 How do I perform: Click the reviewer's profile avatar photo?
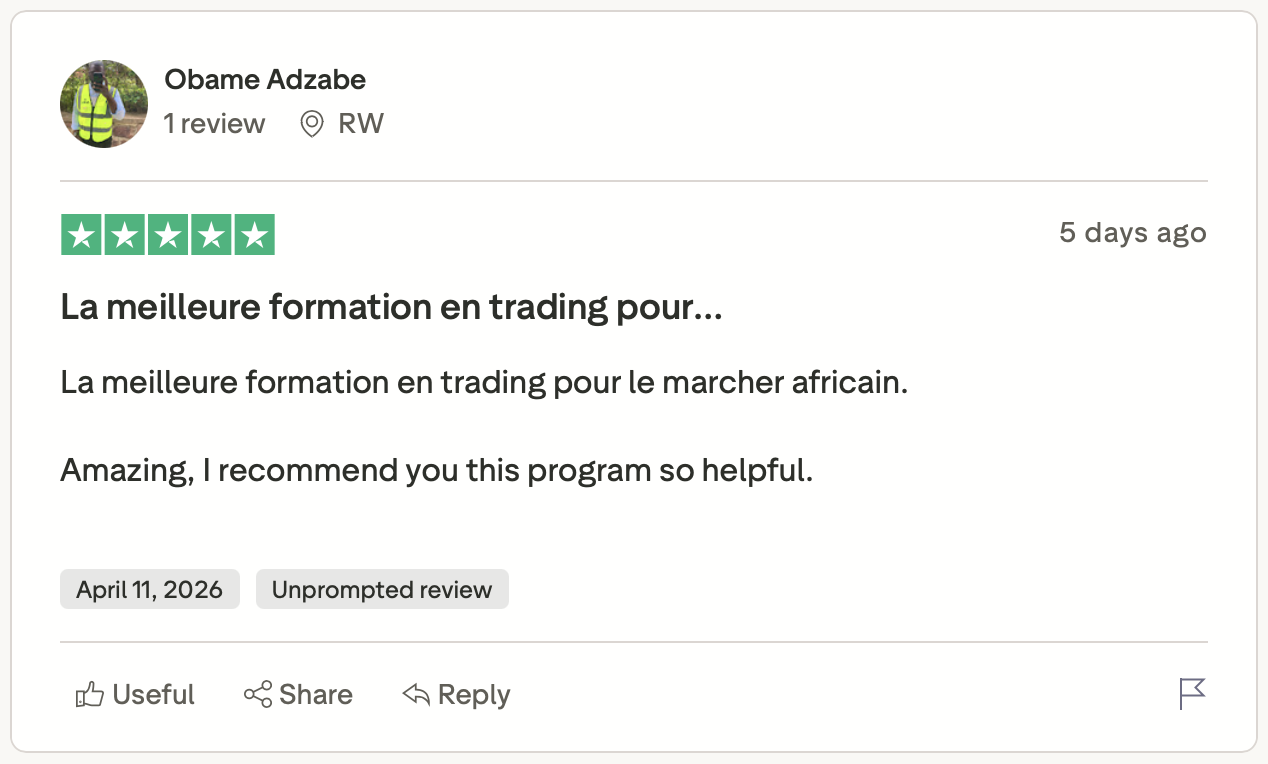[104, 104]
